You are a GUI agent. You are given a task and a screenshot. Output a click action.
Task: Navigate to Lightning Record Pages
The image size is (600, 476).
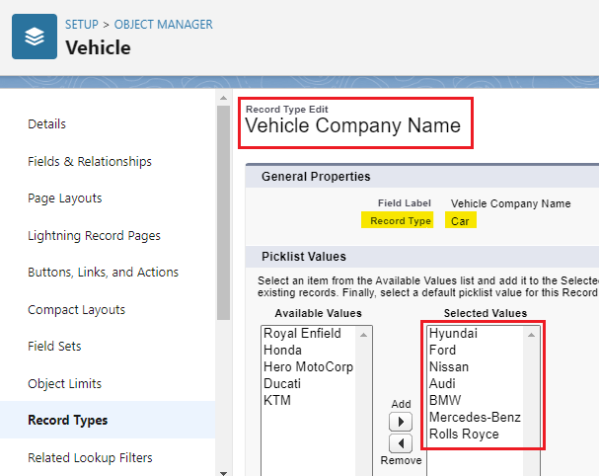tap(94, 236)
